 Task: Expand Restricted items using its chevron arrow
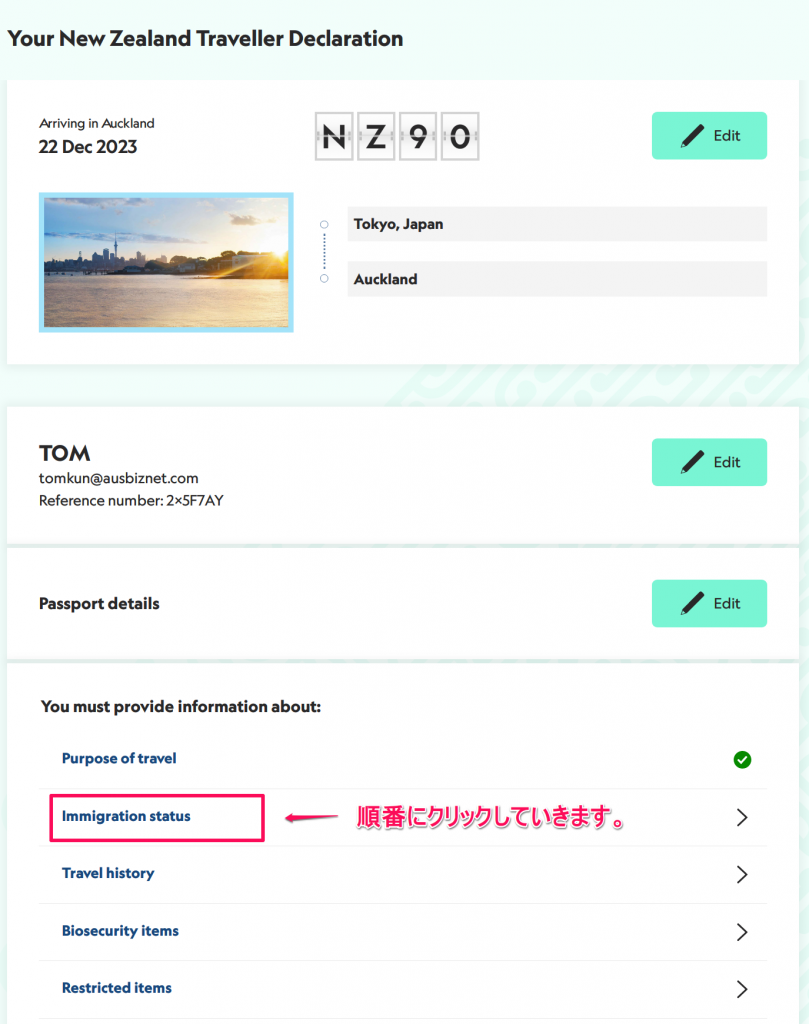click(x=742, y=989)
